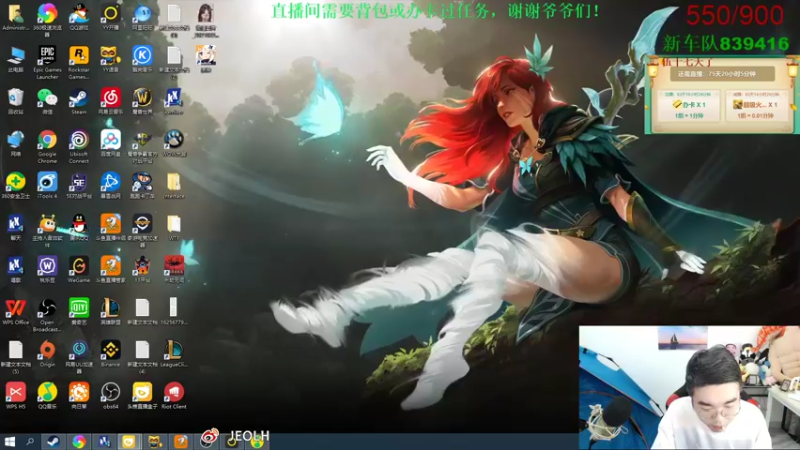Click the 超级火 x1 gift card in overlay
The width and height of the screenshot is (800, 450).
point(756,106)
